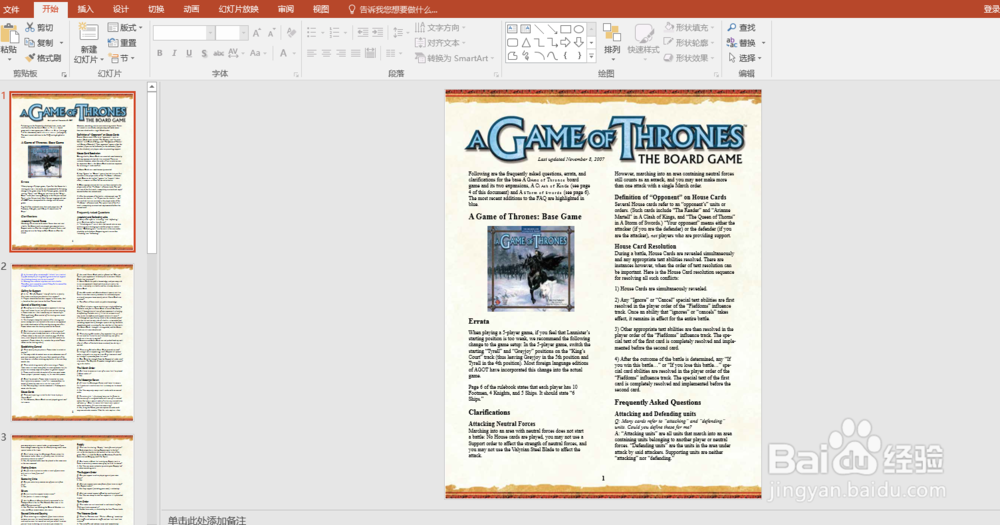The image size is (1000, 525).
Task: Select the right arrow shape
Action: click(x=565, y=43)
